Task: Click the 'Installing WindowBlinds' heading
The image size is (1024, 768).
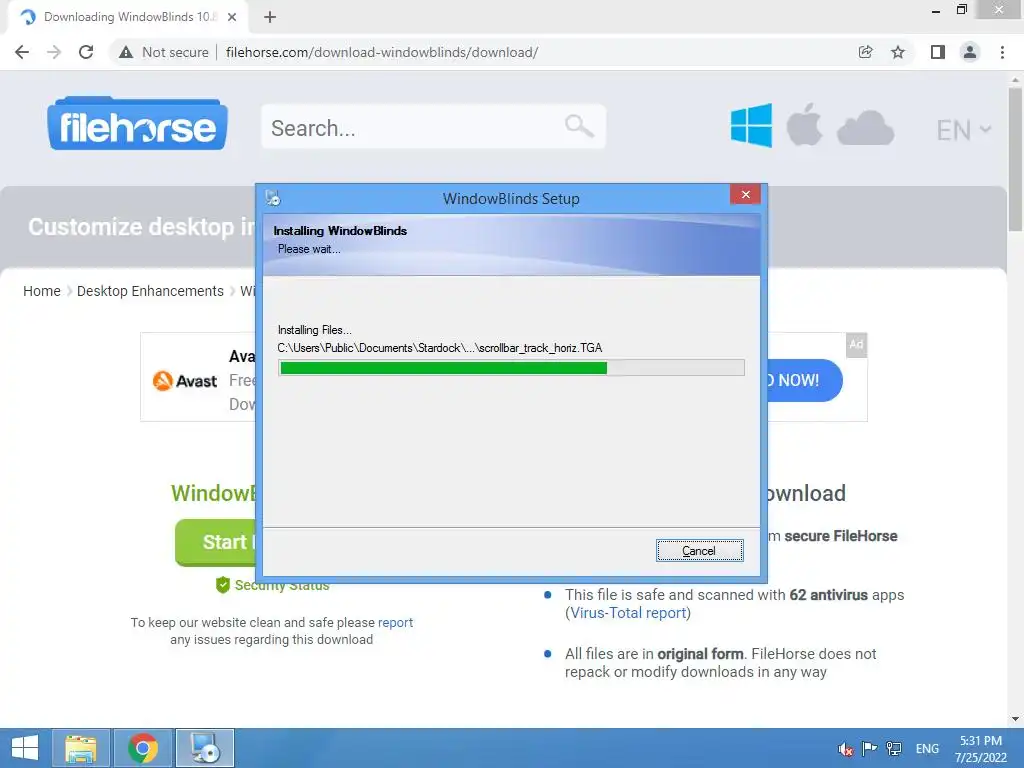Action: [340, 231]
